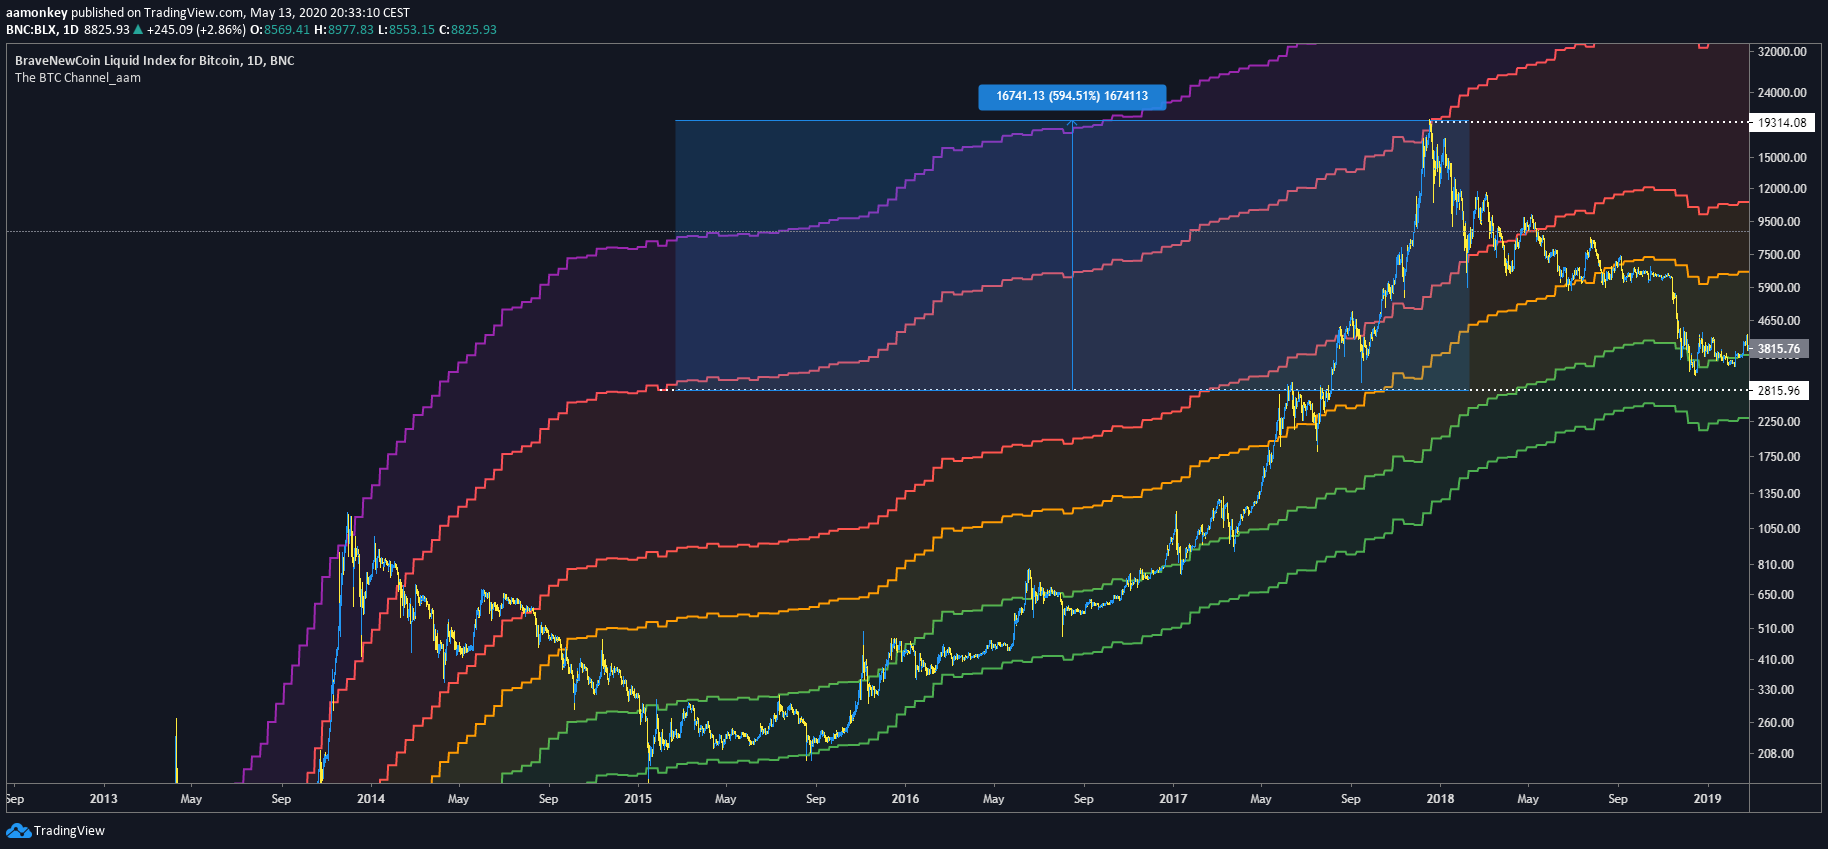Click the vertical measure arrow line
This screenshot has height=849, width=1828.
tap(1072, 255)
